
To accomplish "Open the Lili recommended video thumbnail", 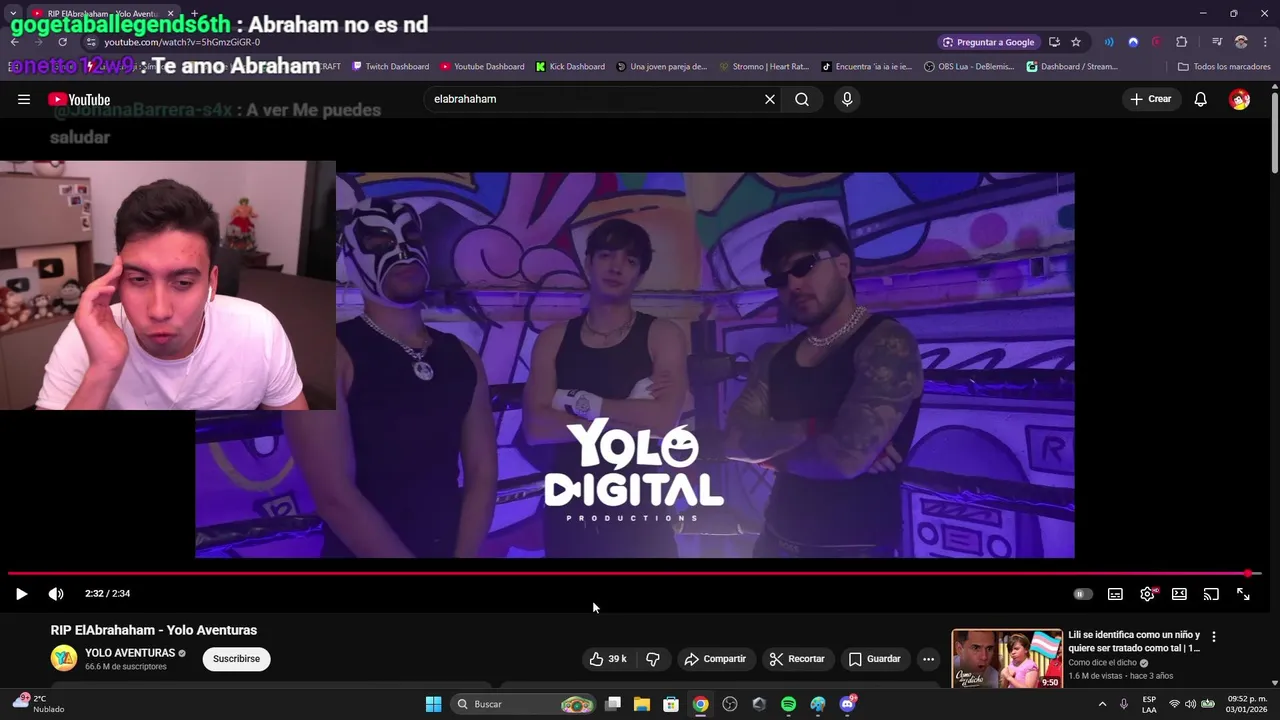I will pyautogui.click(x=1007, y=658).
